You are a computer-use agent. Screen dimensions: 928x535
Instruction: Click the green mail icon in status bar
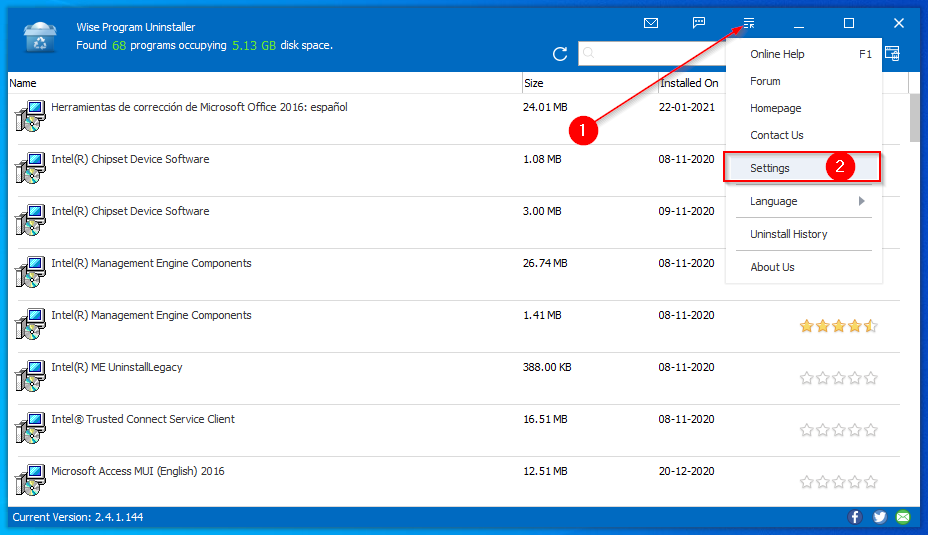903,517
